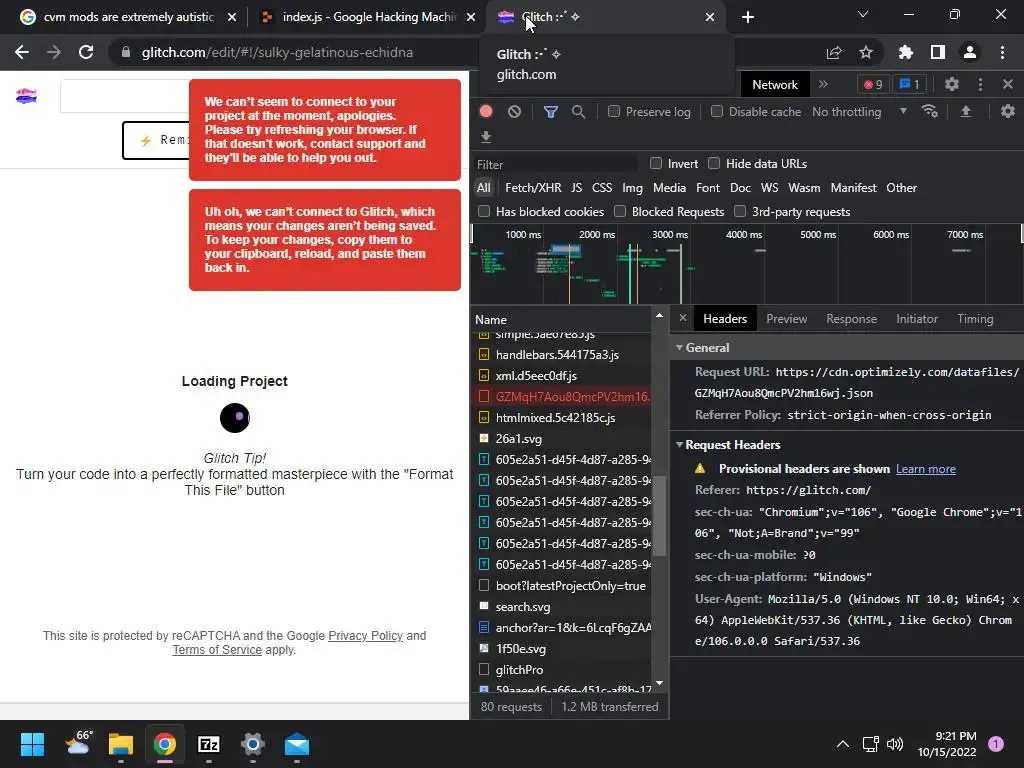This screenshot has height=768, width=1024.
Task: Open the tab search chevron in title bar
Action: [863, 14]
